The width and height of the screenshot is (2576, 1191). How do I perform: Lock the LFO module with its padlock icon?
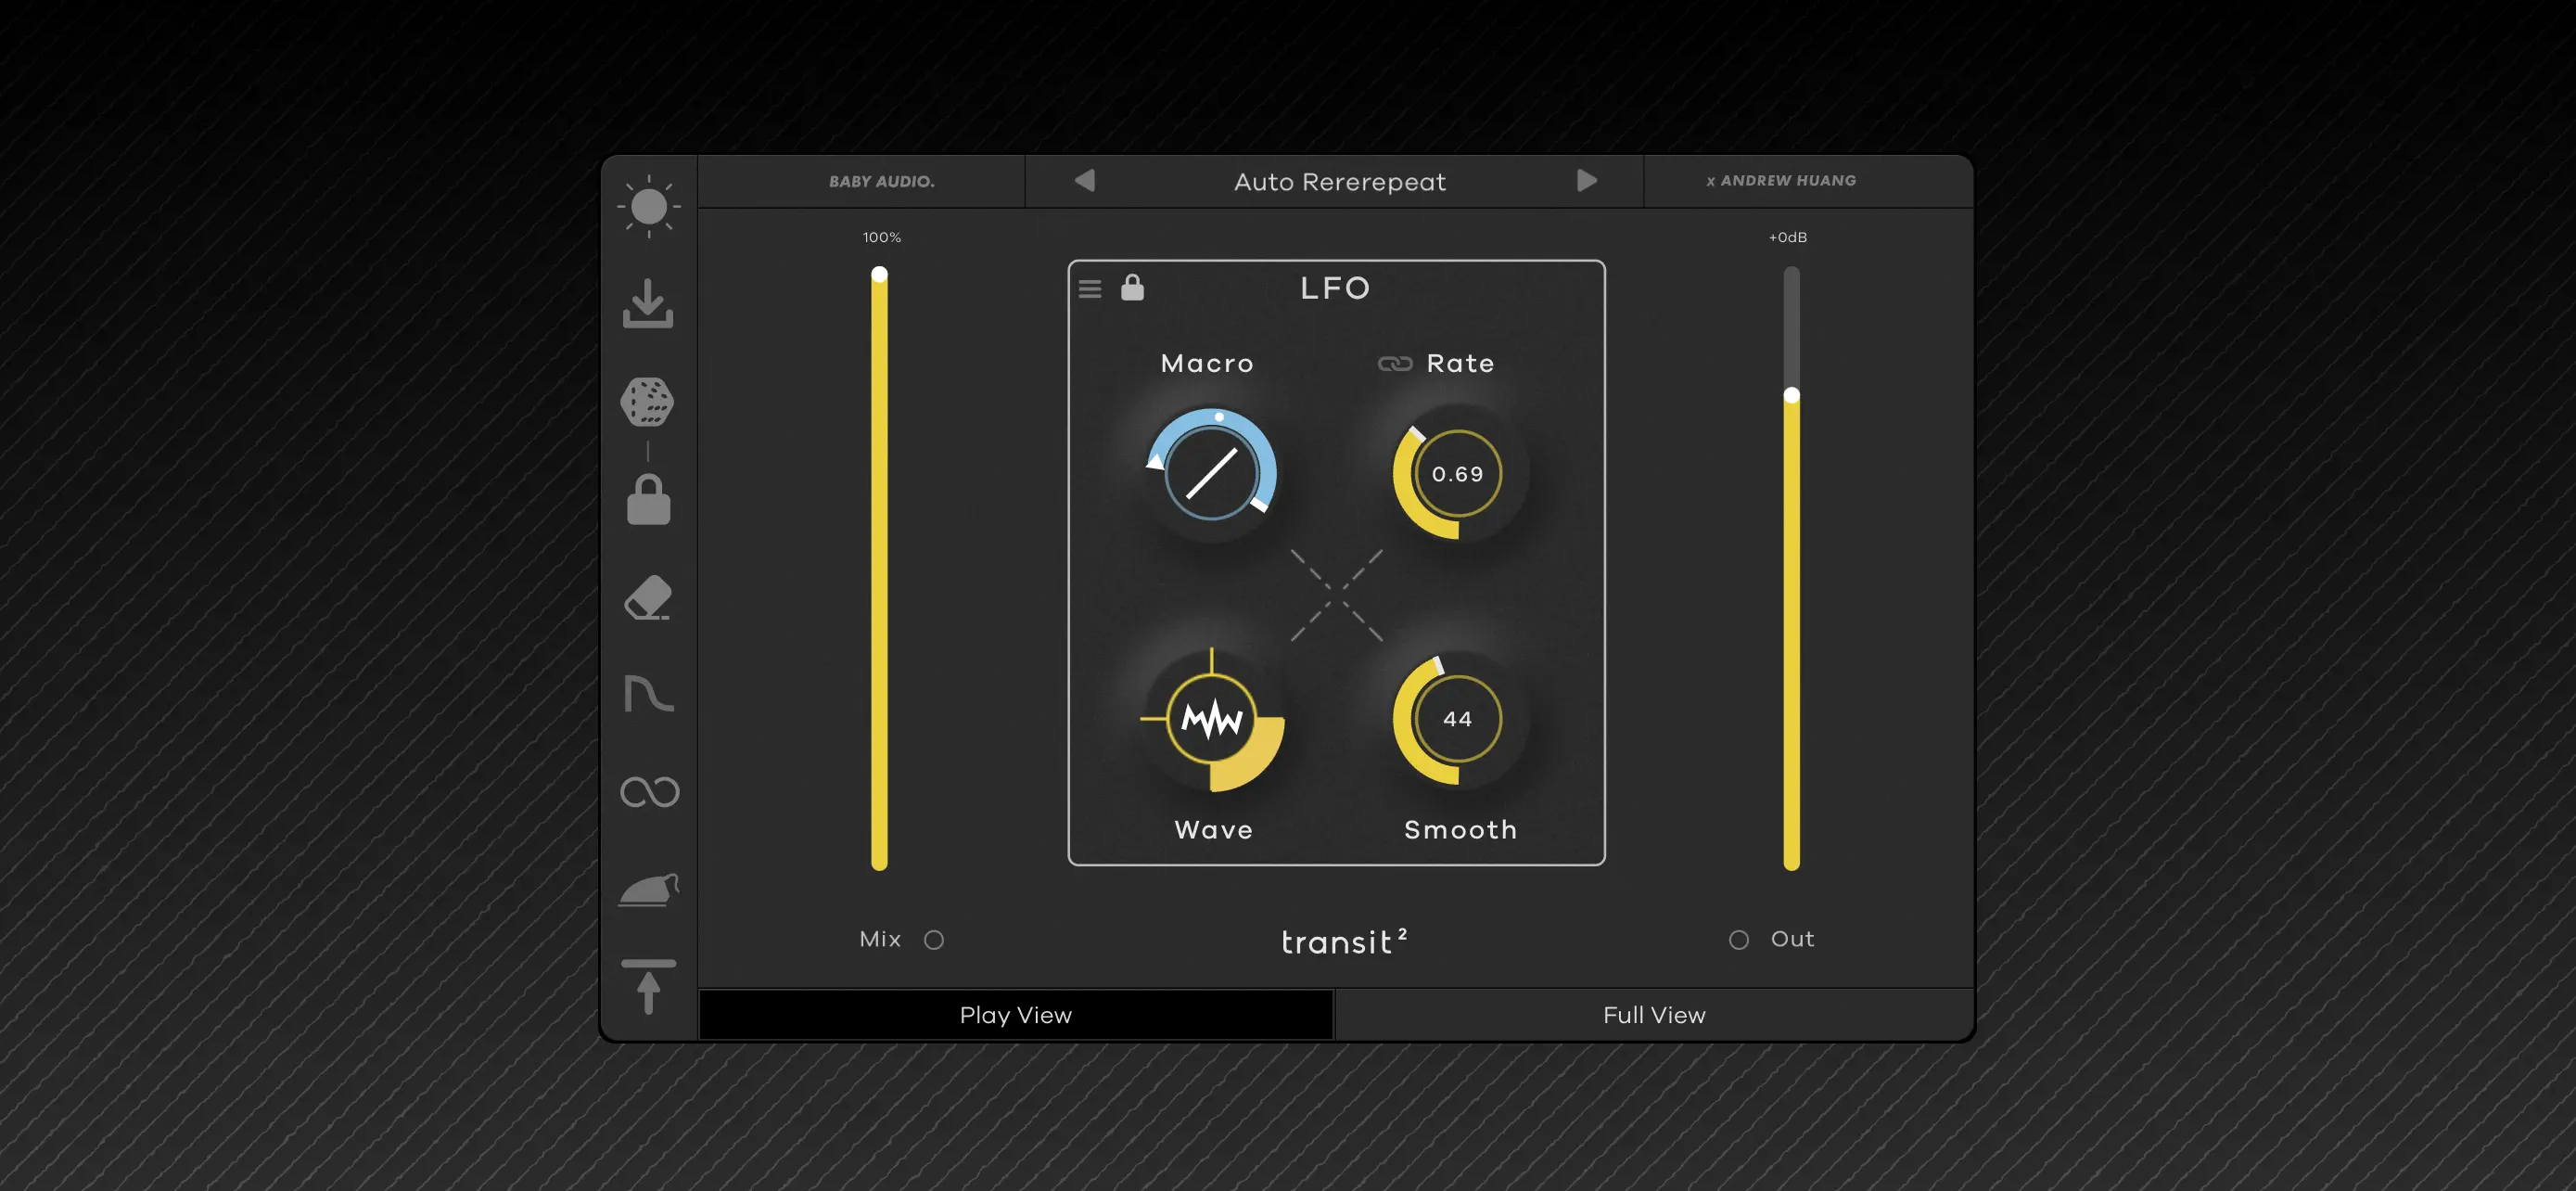point(1133,289)
